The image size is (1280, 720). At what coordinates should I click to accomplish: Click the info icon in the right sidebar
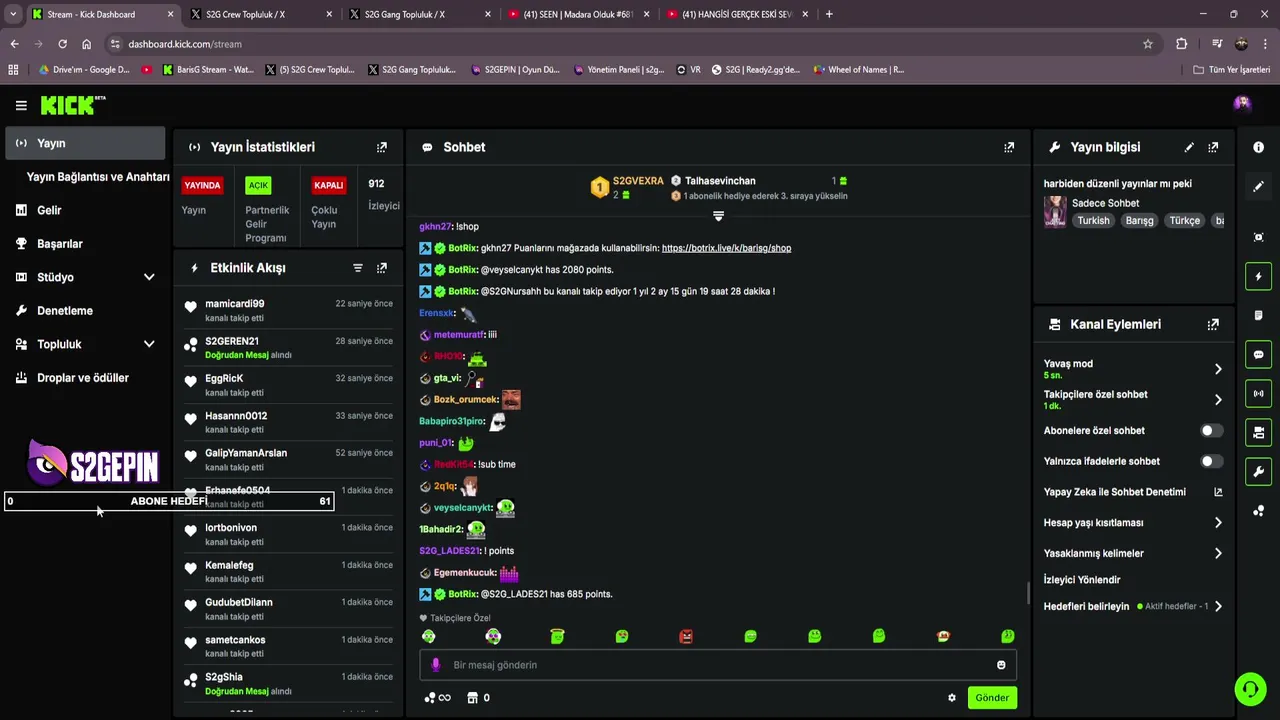(x=1258, y=147)
